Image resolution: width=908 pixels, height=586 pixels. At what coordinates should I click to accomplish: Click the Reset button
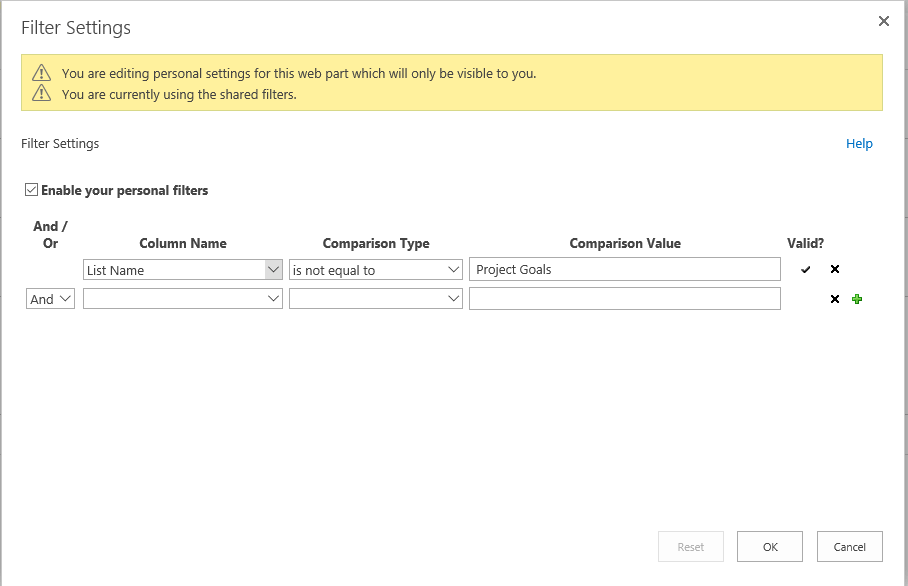(x=690, y=547)
